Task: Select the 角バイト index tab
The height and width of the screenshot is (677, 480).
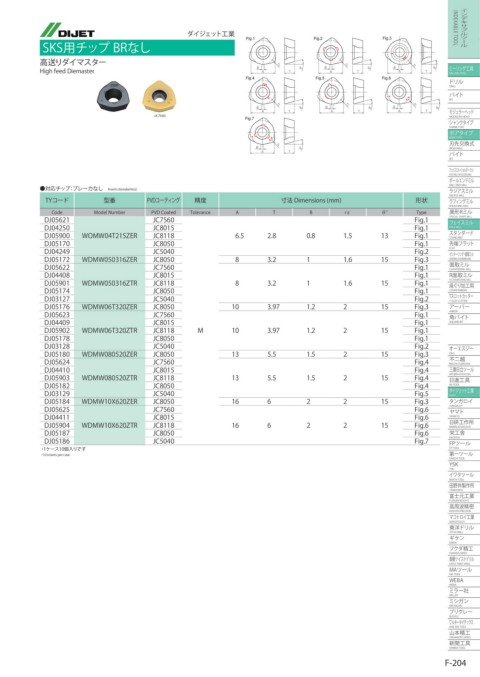Action: click(x=464, y=318)
